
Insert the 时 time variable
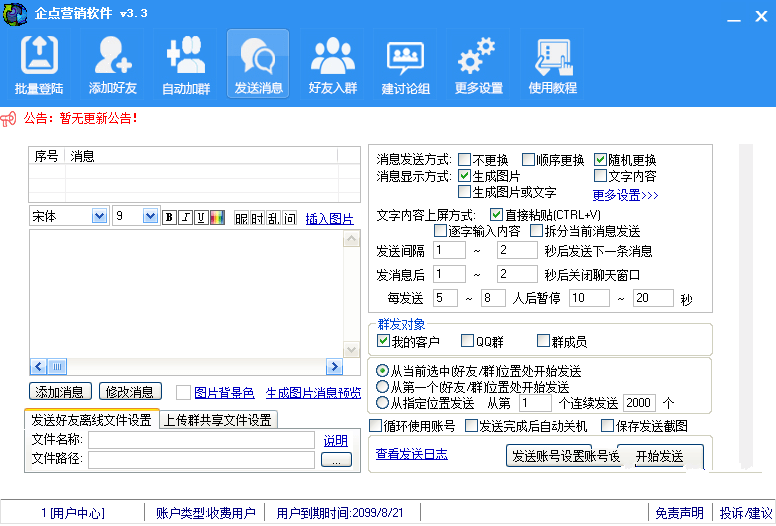click(x=257, y=218)
